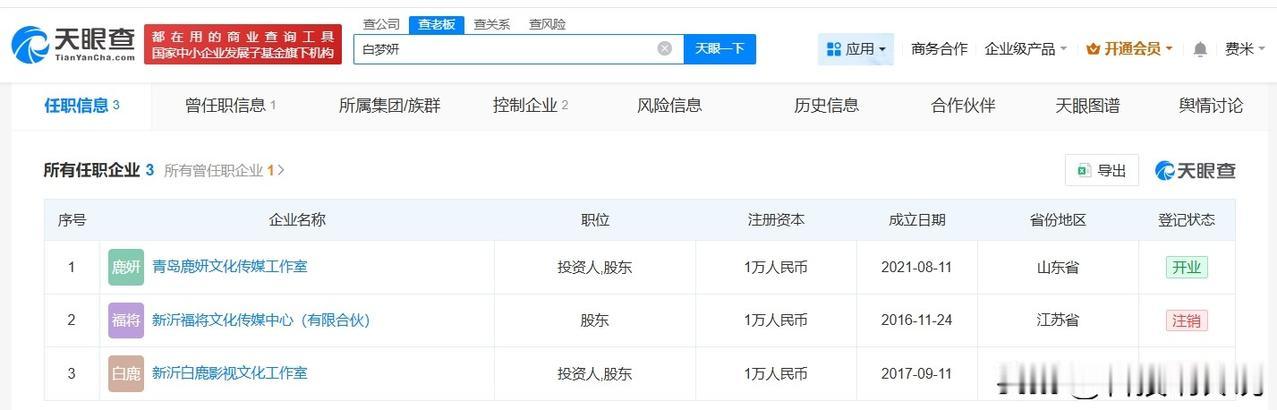This screenshot has width=1277, height=410.
Task: Switch to the 查公司 search tab
Action: 381,24
